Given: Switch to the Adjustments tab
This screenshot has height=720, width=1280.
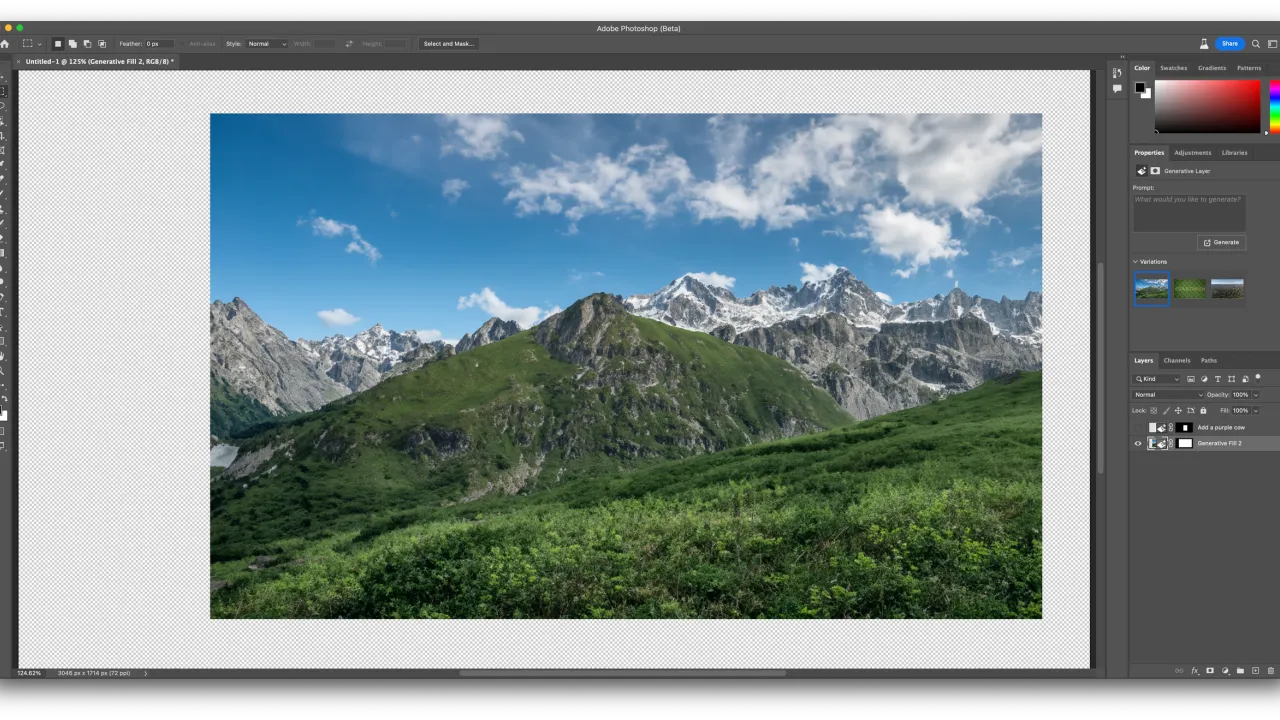Looking at the screenshot, I should 1193,153.
